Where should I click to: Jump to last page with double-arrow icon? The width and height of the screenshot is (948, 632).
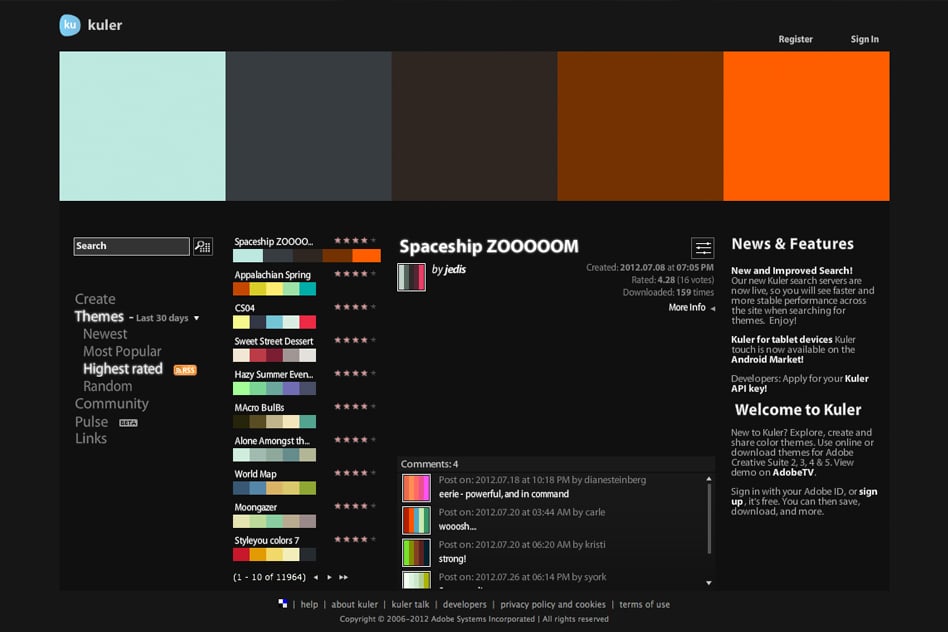pos(344,577)
